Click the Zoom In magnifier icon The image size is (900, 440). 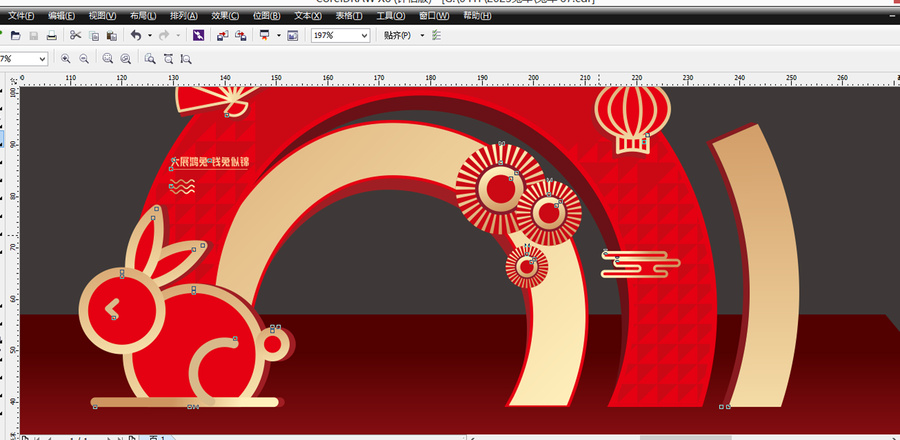pos(65,59)
